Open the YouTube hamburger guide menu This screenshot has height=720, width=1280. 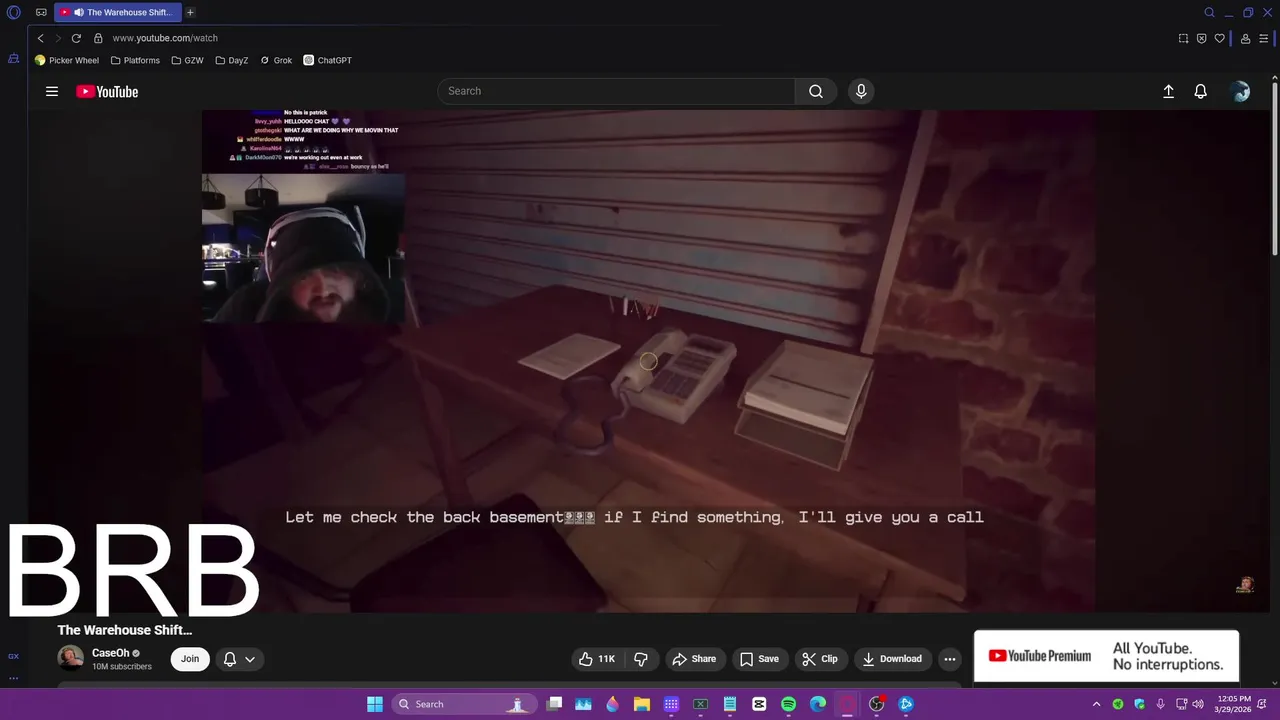click(52, 91)
